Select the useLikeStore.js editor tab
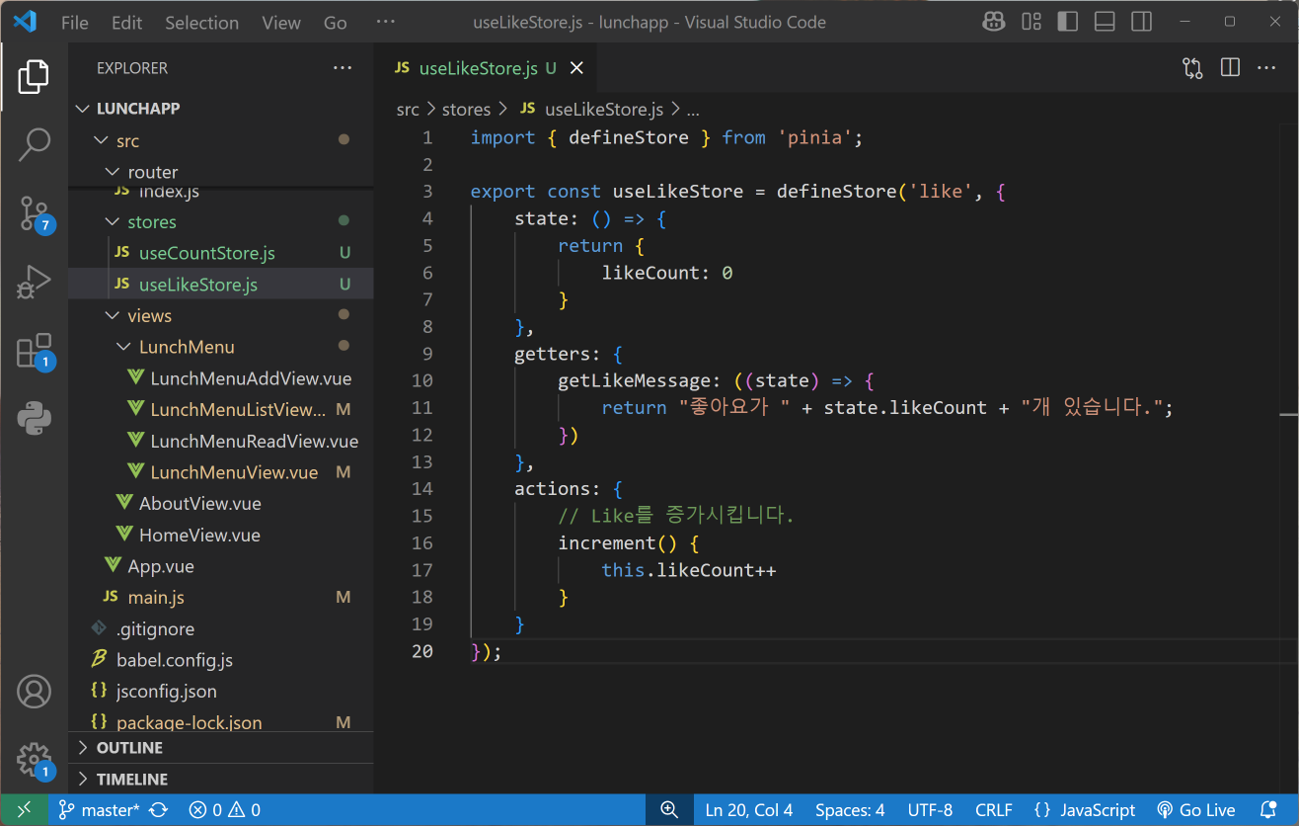 pyautogui.click(x=487, y=68)
